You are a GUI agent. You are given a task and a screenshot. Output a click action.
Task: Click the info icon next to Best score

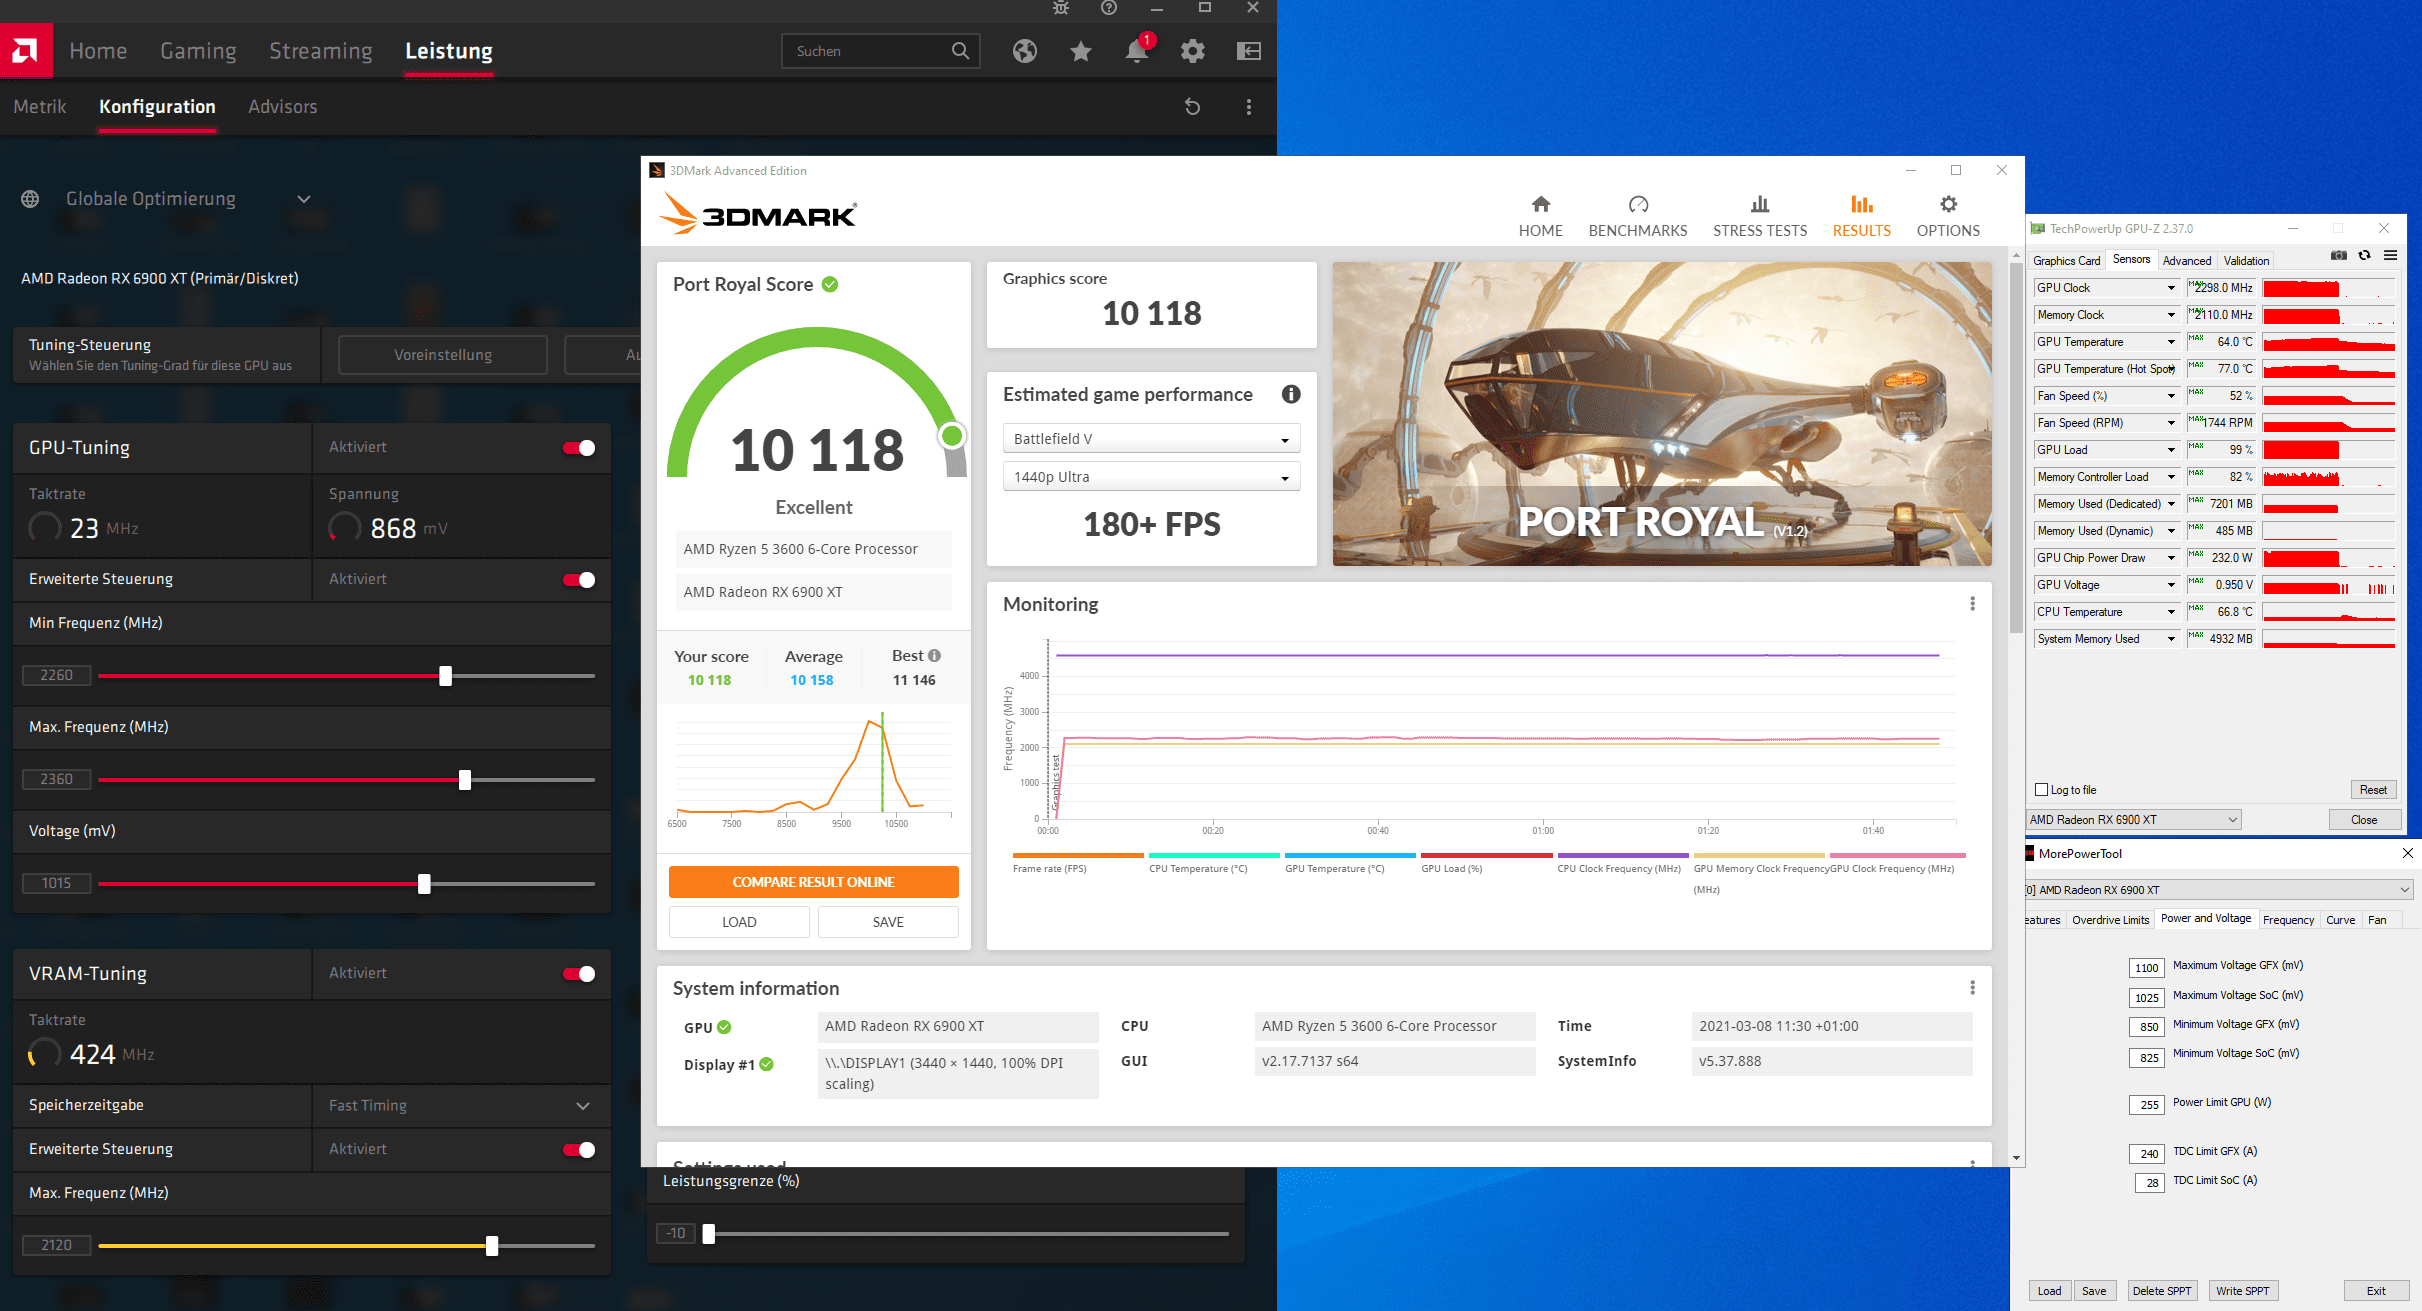point(934,656)
